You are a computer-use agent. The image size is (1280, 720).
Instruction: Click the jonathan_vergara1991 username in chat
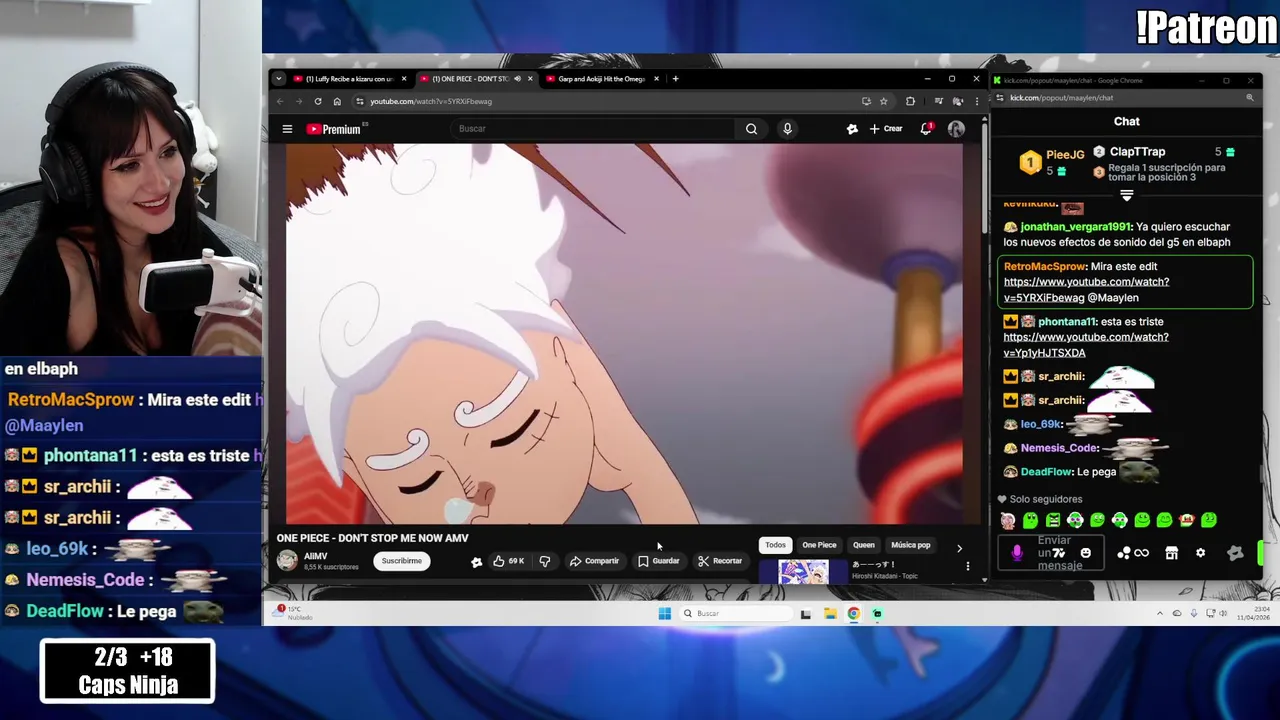(x=1075, y=227)
